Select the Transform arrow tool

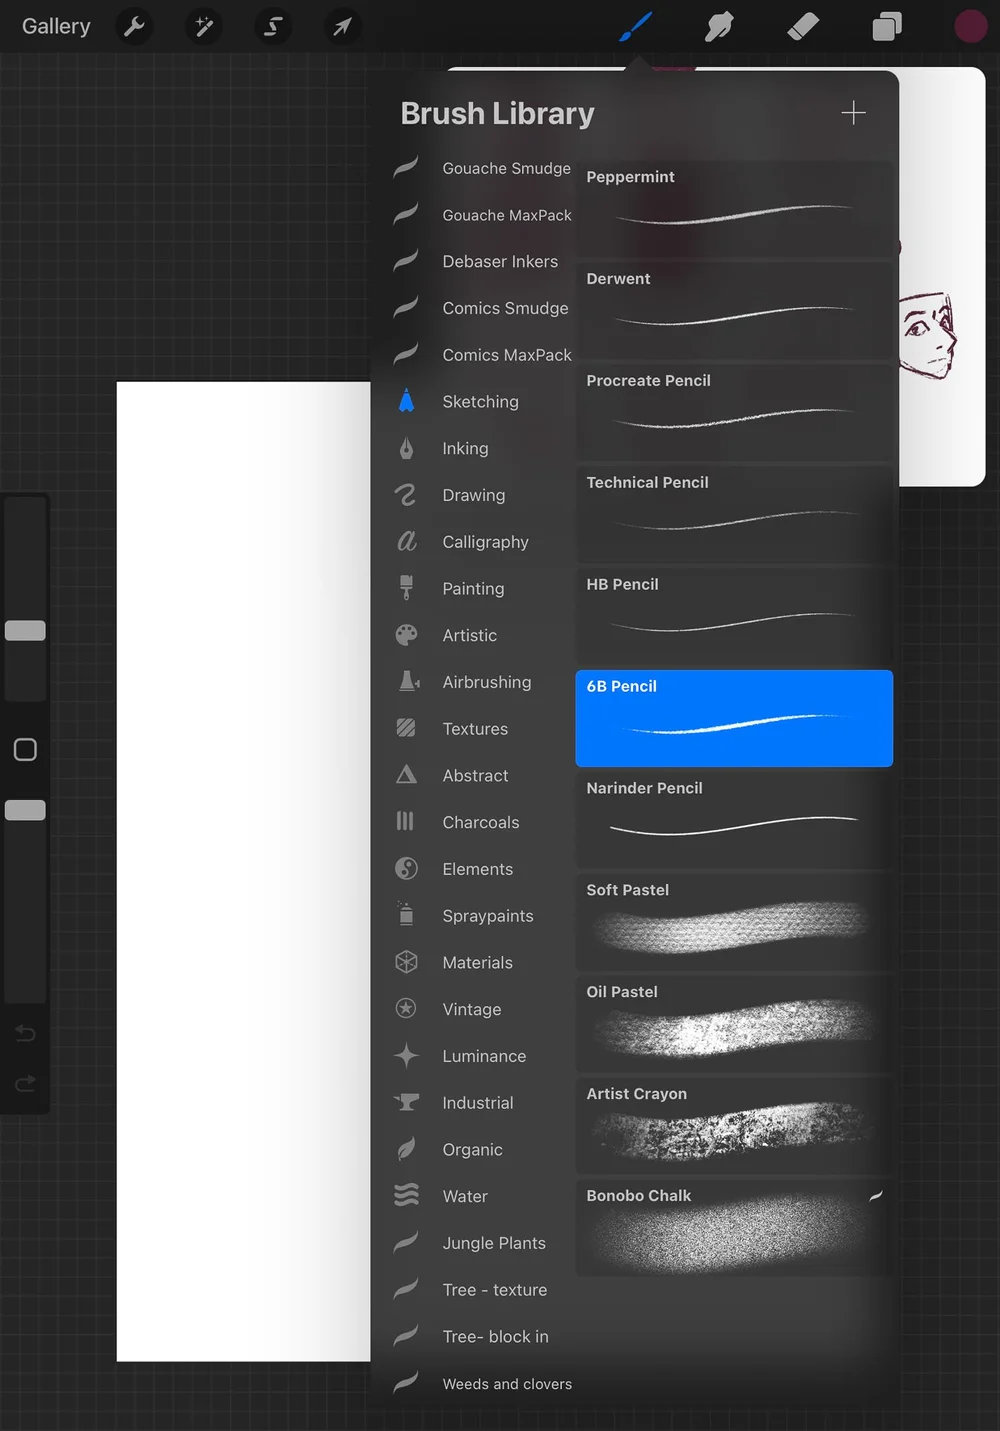341,27
